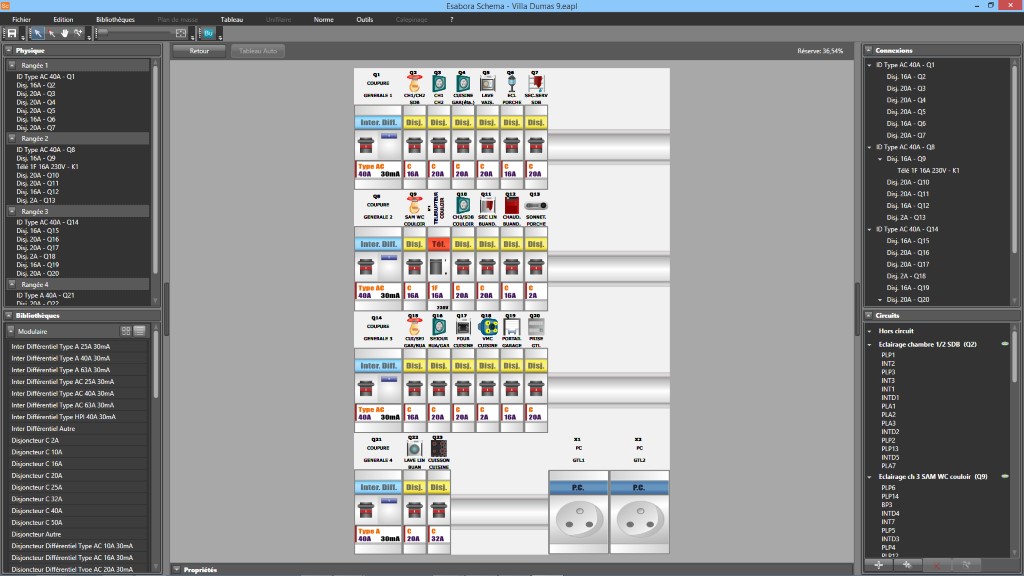
Task: Click the add circuit plus icon
Action: 879,565
